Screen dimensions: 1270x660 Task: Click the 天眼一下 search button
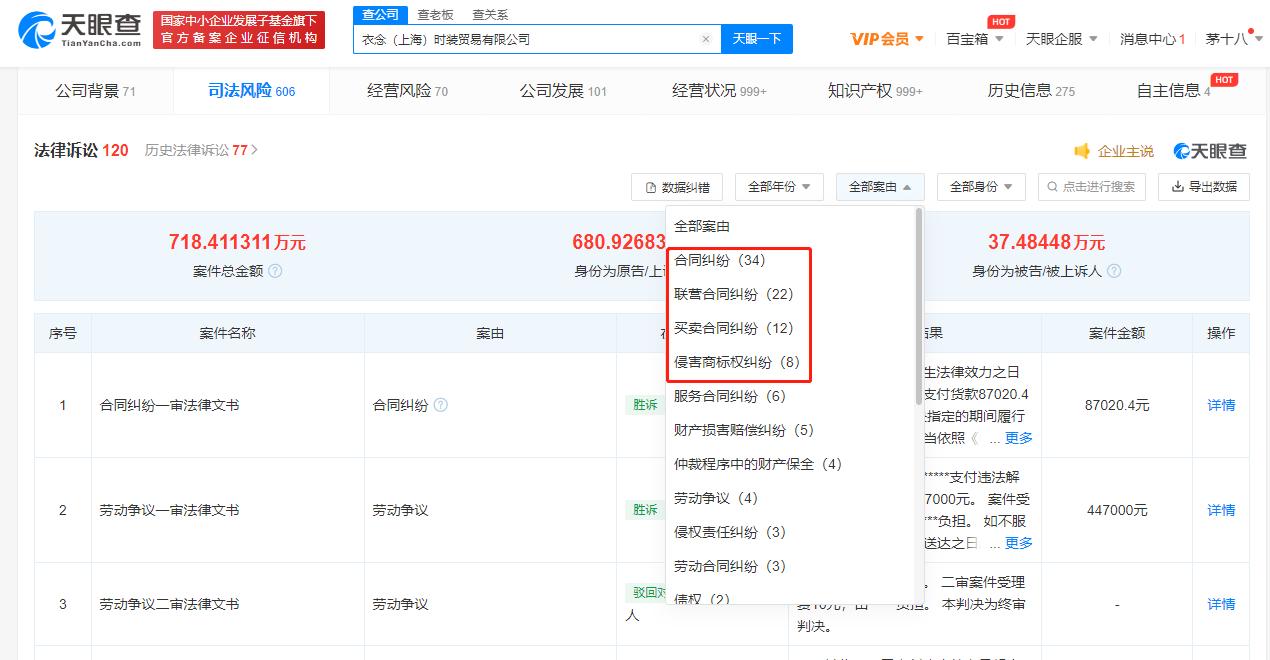[x=756, y=38]
